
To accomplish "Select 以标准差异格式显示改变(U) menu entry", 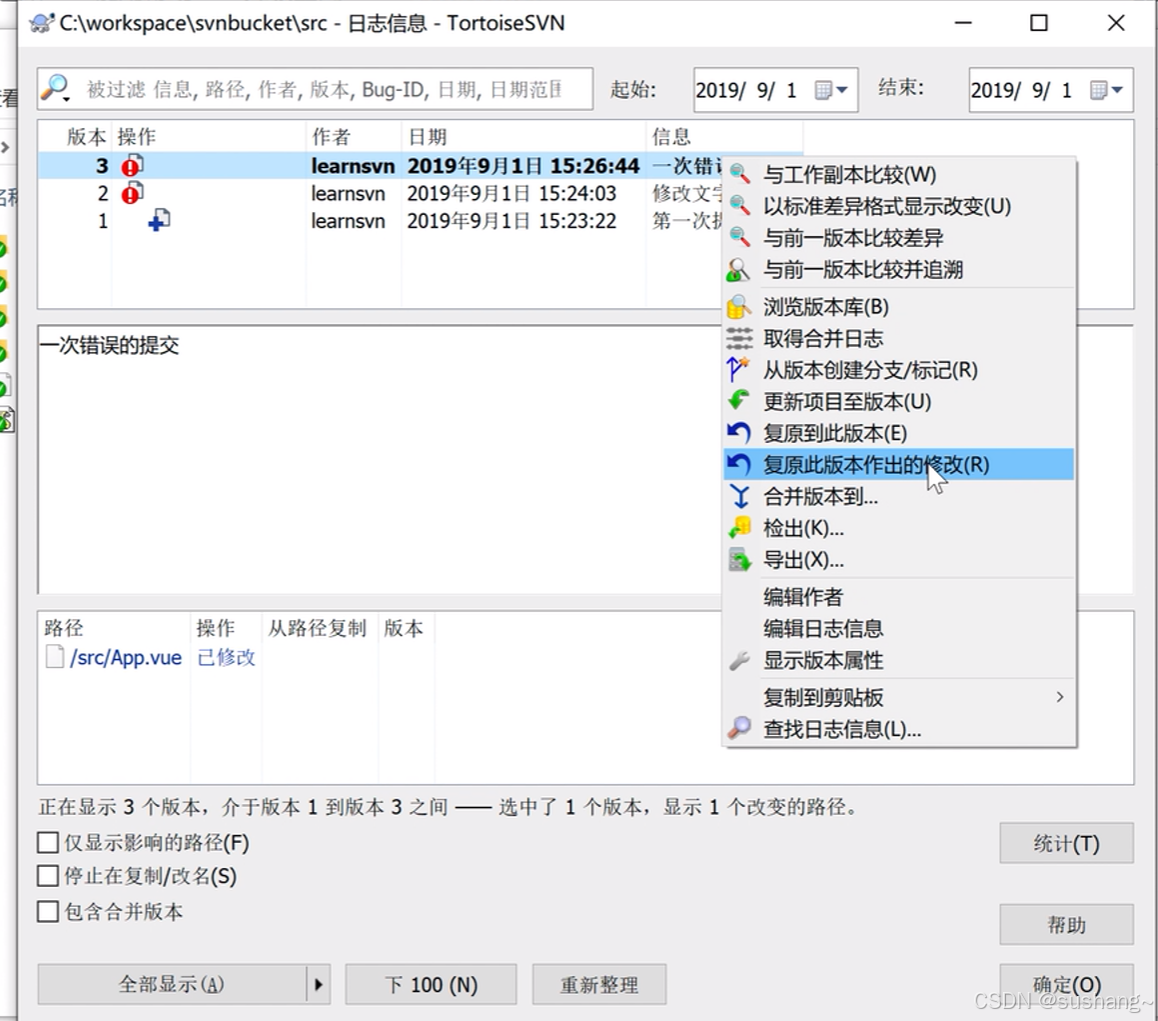I will coord(900,206).
